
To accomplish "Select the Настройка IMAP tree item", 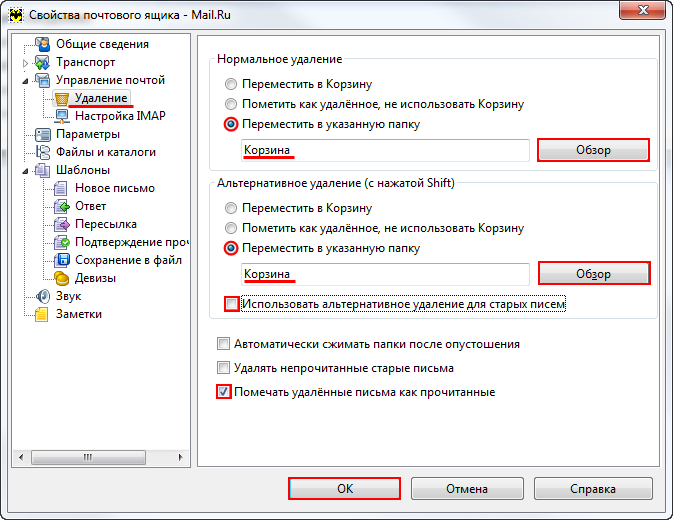I will click(120, 116).
